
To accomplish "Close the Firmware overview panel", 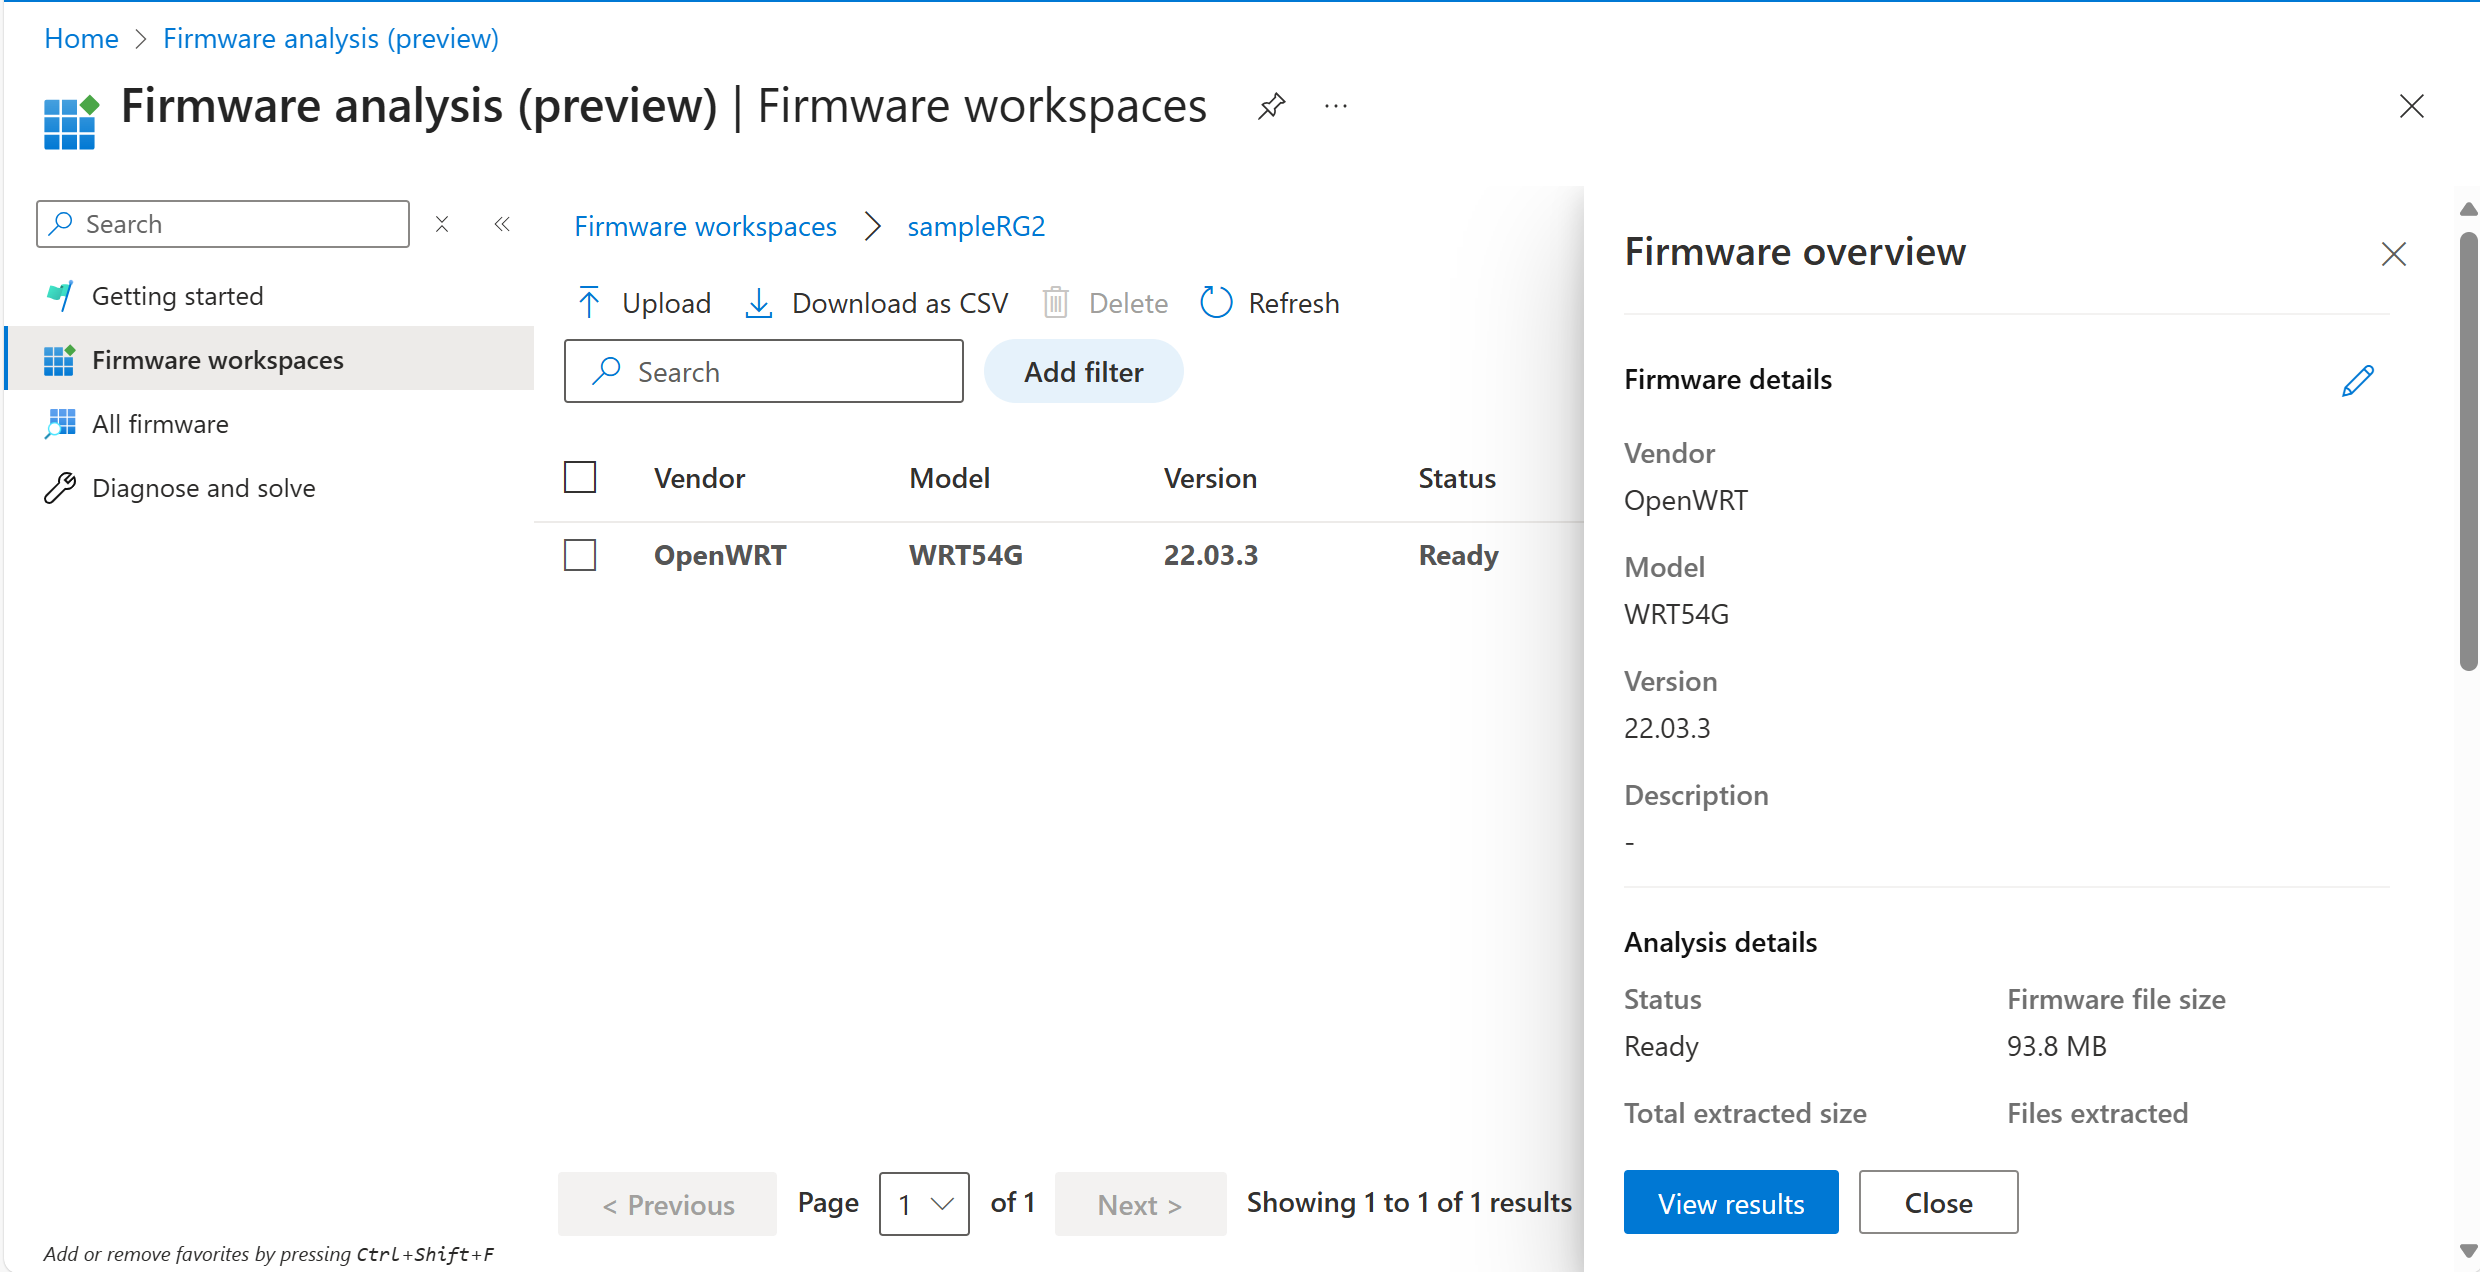I will tap(2393, 254).
